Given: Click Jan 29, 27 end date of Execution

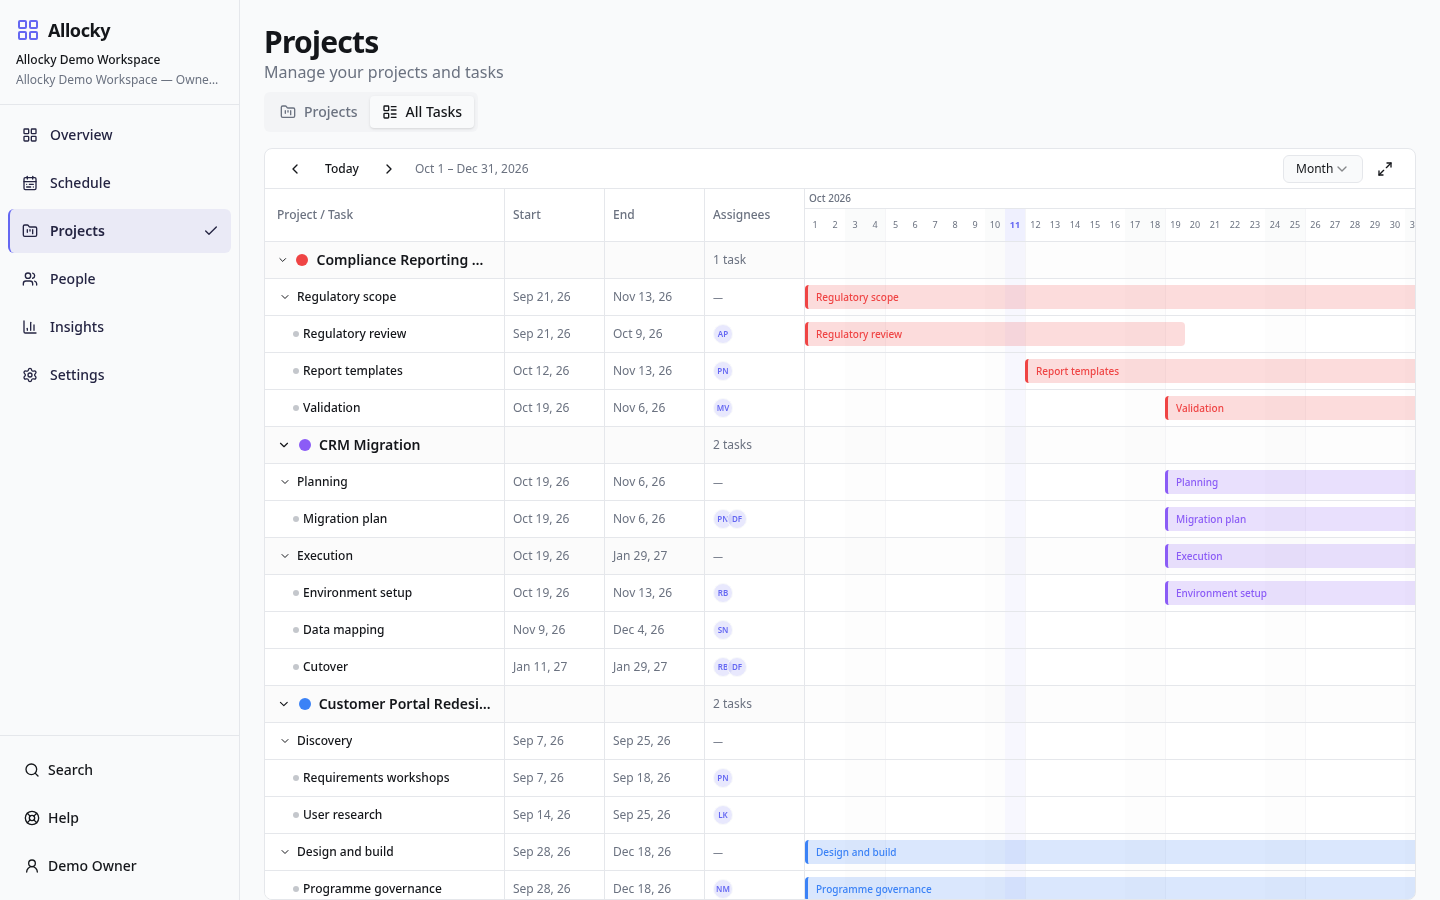Looking at the screenshot, I should 640,556.
